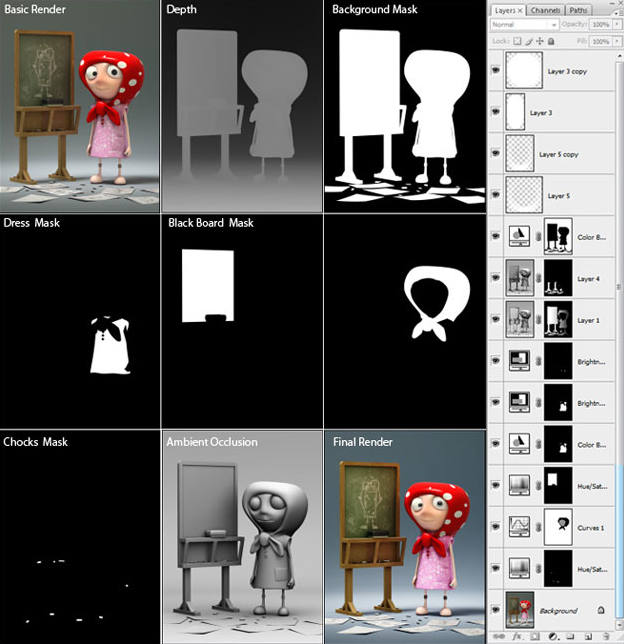This screenshot has height=644, width=624.
Task: Switch to the Paths tab
Action: click(x=578, y=10)
